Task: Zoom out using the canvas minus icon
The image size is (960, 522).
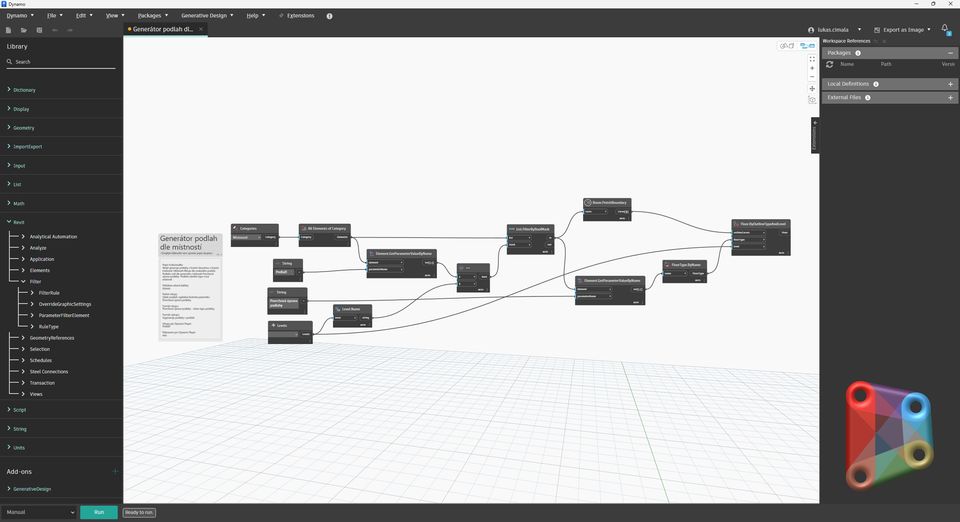Action: coord(812,78)
